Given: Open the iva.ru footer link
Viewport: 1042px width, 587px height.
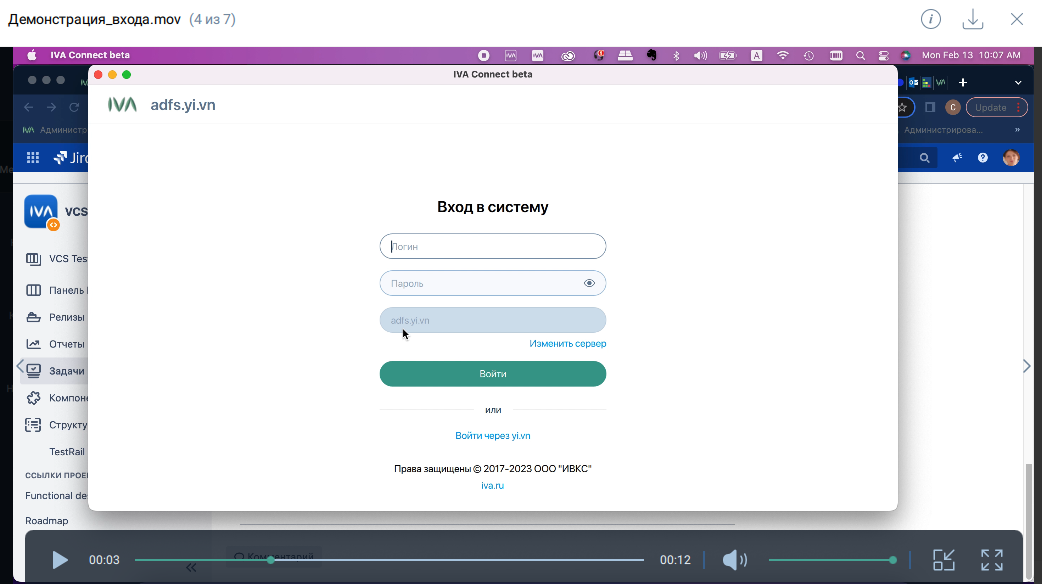Looking at the screenshot, I should [492, 485].
